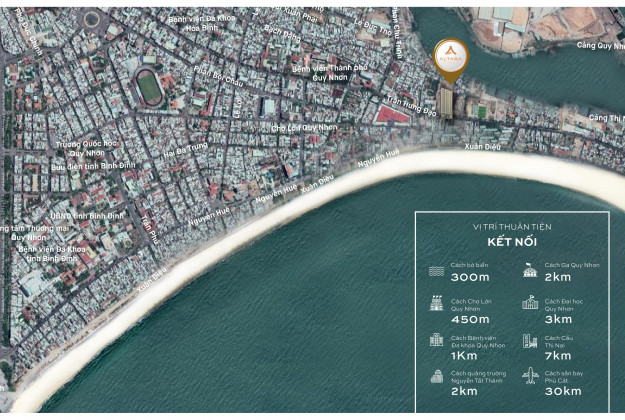Click the 'Cách Ga Quy Nhơn' label

pos(572,265)
